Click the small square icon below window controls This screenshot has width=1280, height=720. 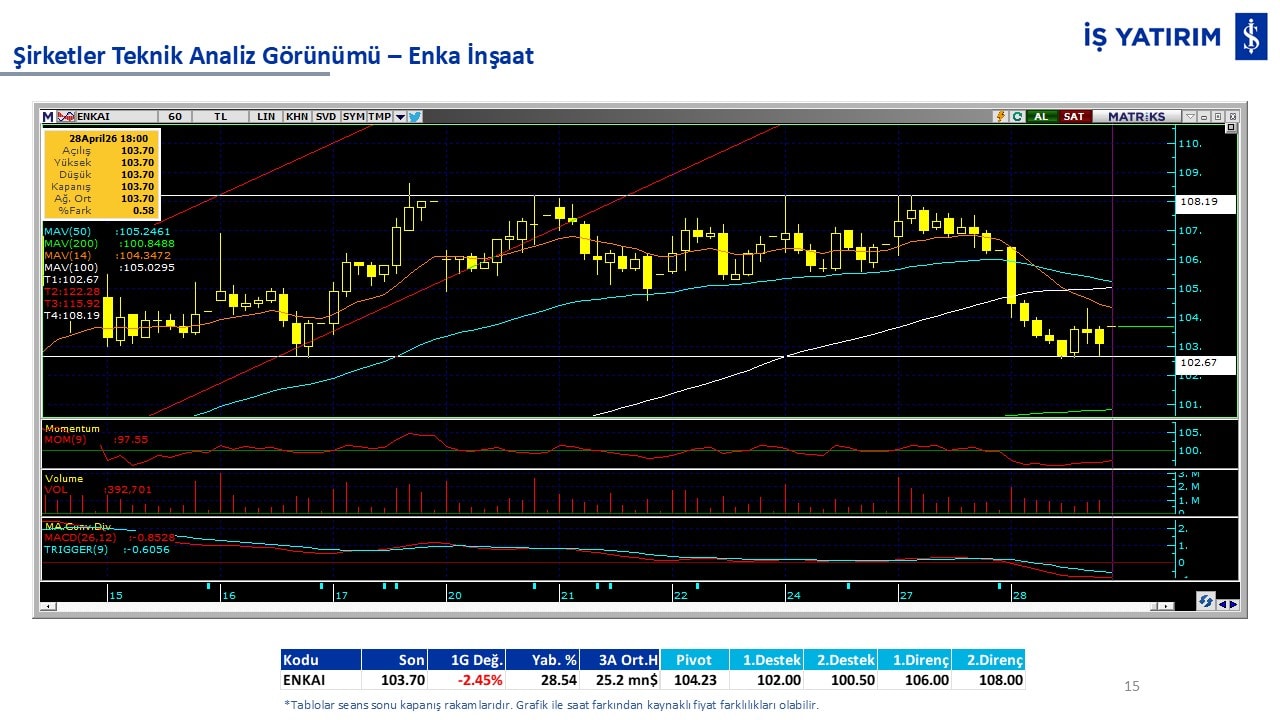click(x=1230, y=128)
